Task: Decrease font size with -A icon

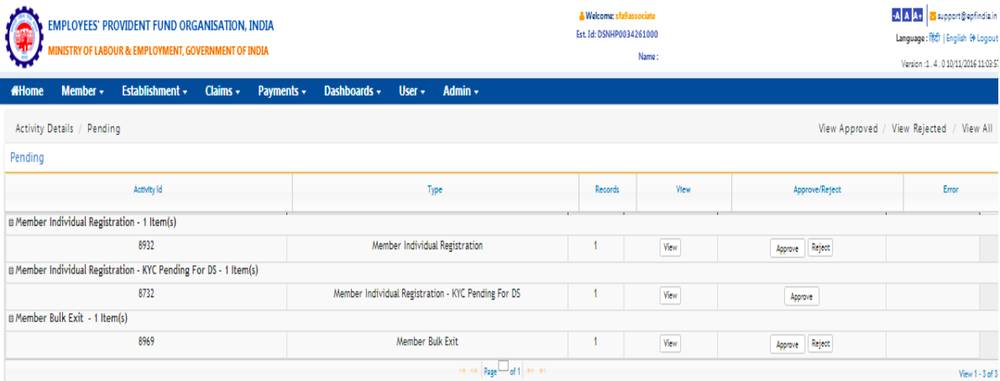Action: [x=897, y=16]
